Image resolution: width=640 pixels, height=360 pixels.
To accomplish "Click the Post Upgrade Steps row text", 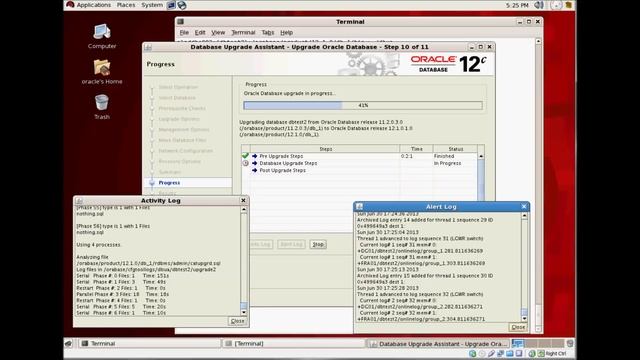I will 282,170.
